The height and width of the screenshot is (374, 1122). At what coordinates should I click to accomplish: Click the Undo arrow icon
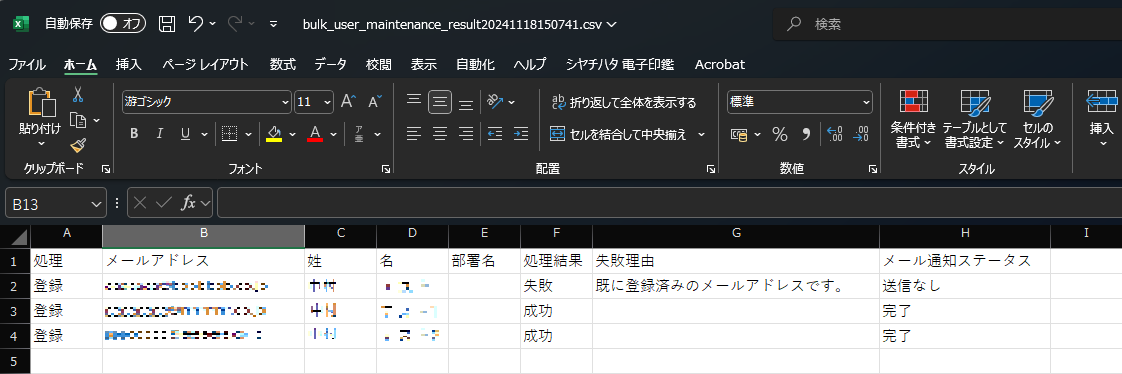point(196,24)
